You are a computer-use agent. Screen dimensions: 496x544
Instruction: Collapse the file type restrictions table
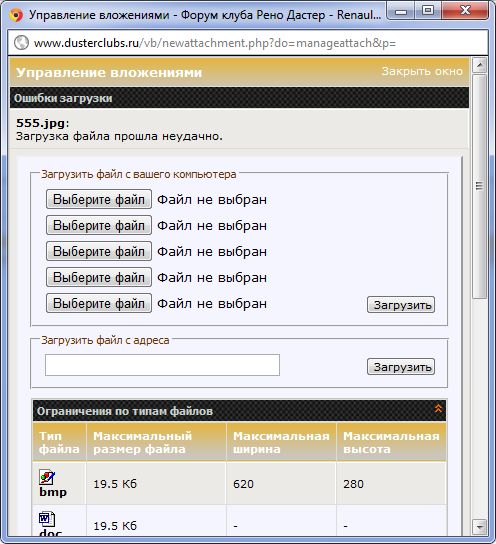coord(438,408)
